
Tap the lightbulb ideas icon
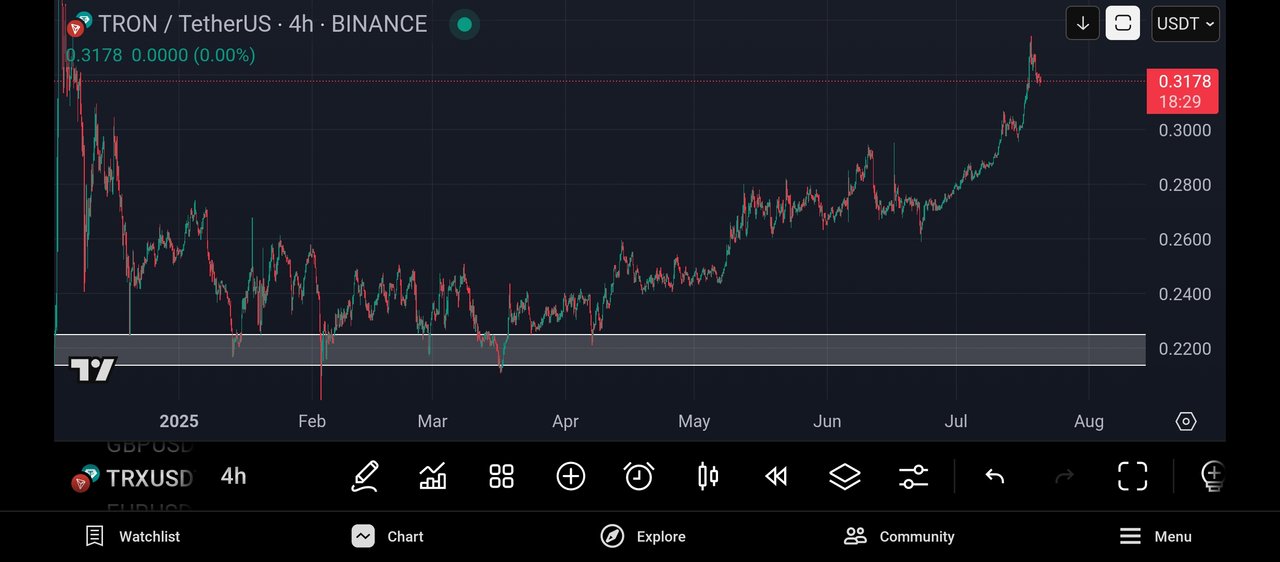(1212, 476)
